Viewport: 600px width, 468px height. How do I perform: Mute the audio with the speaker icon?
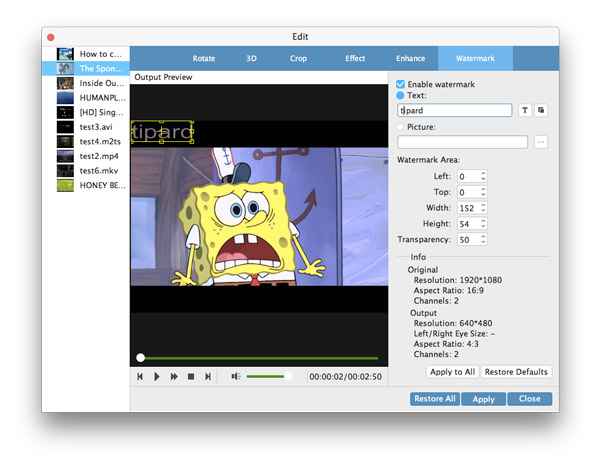click(x=236, y=376)
